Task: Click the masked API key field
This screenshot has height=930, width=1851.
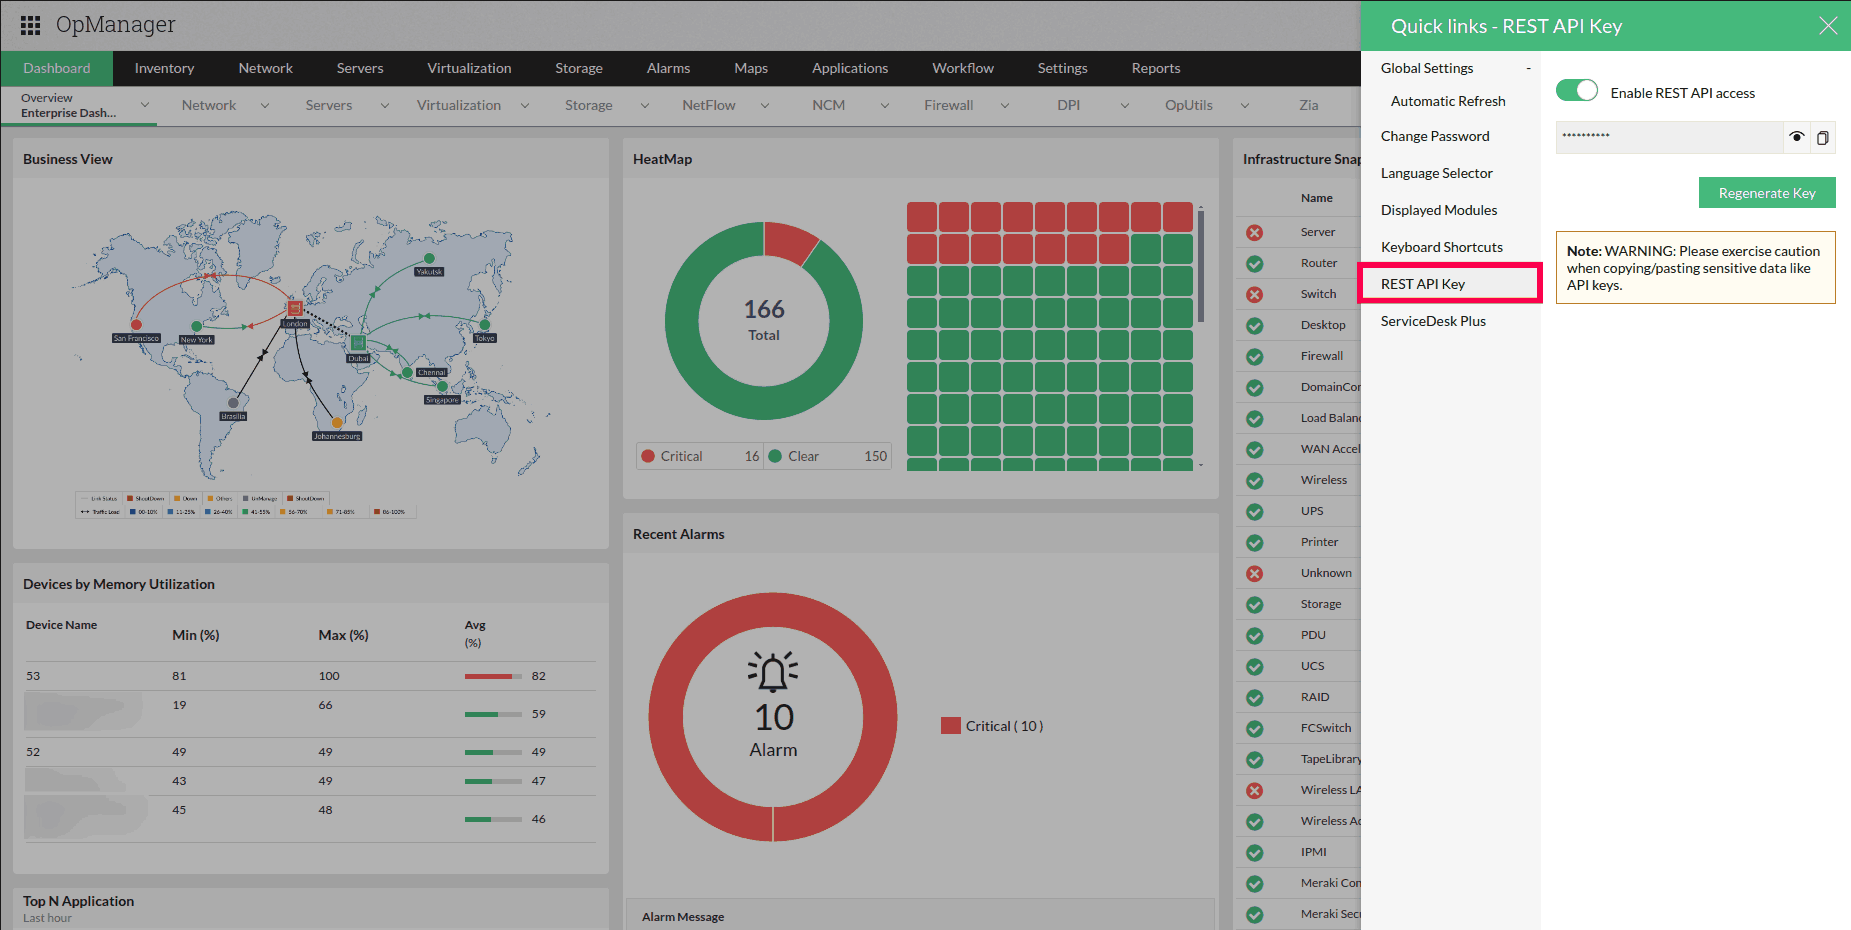Action: [x=1669, y=137]
